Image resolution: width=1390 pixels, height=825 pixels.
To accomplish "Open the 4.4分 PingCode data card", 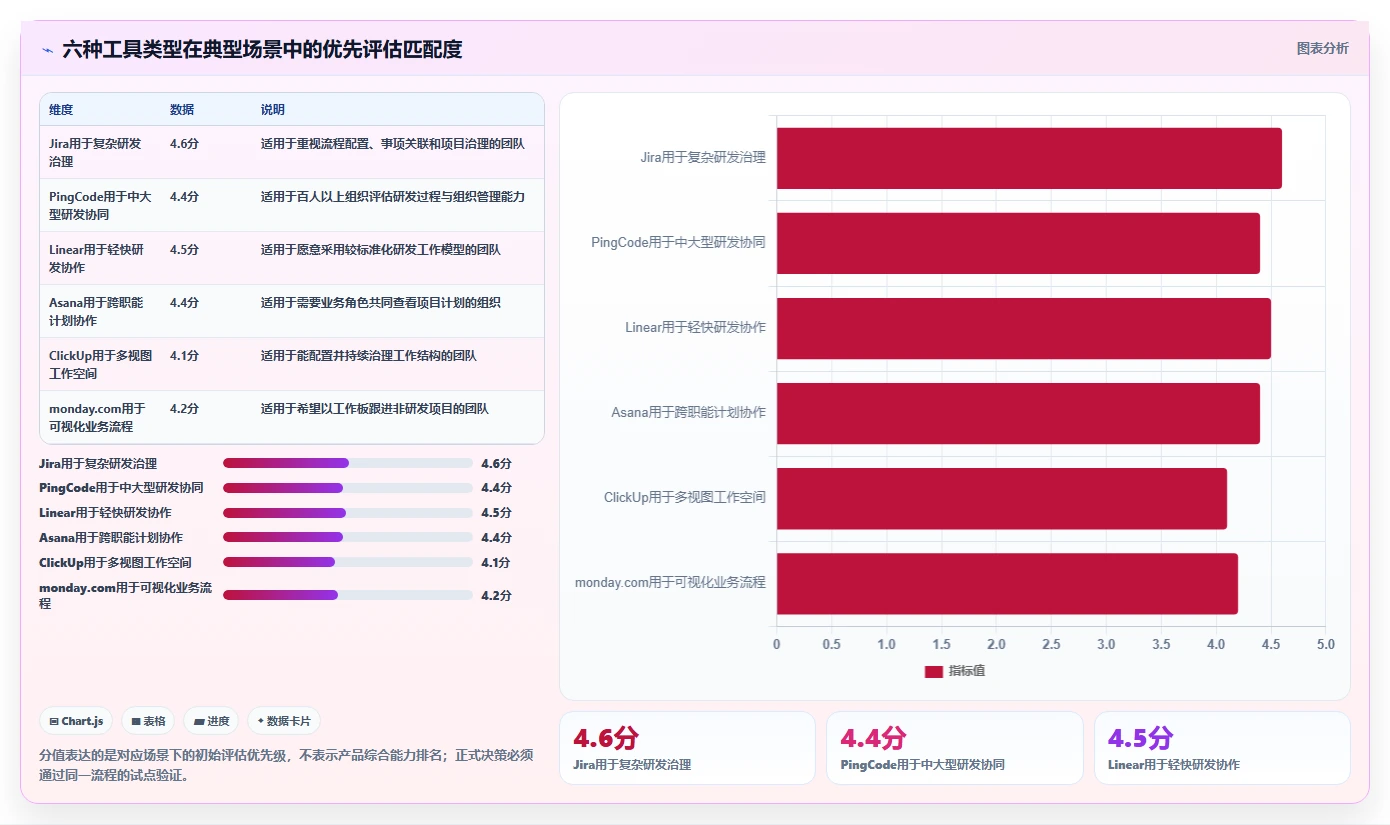I will click(955, 748).
